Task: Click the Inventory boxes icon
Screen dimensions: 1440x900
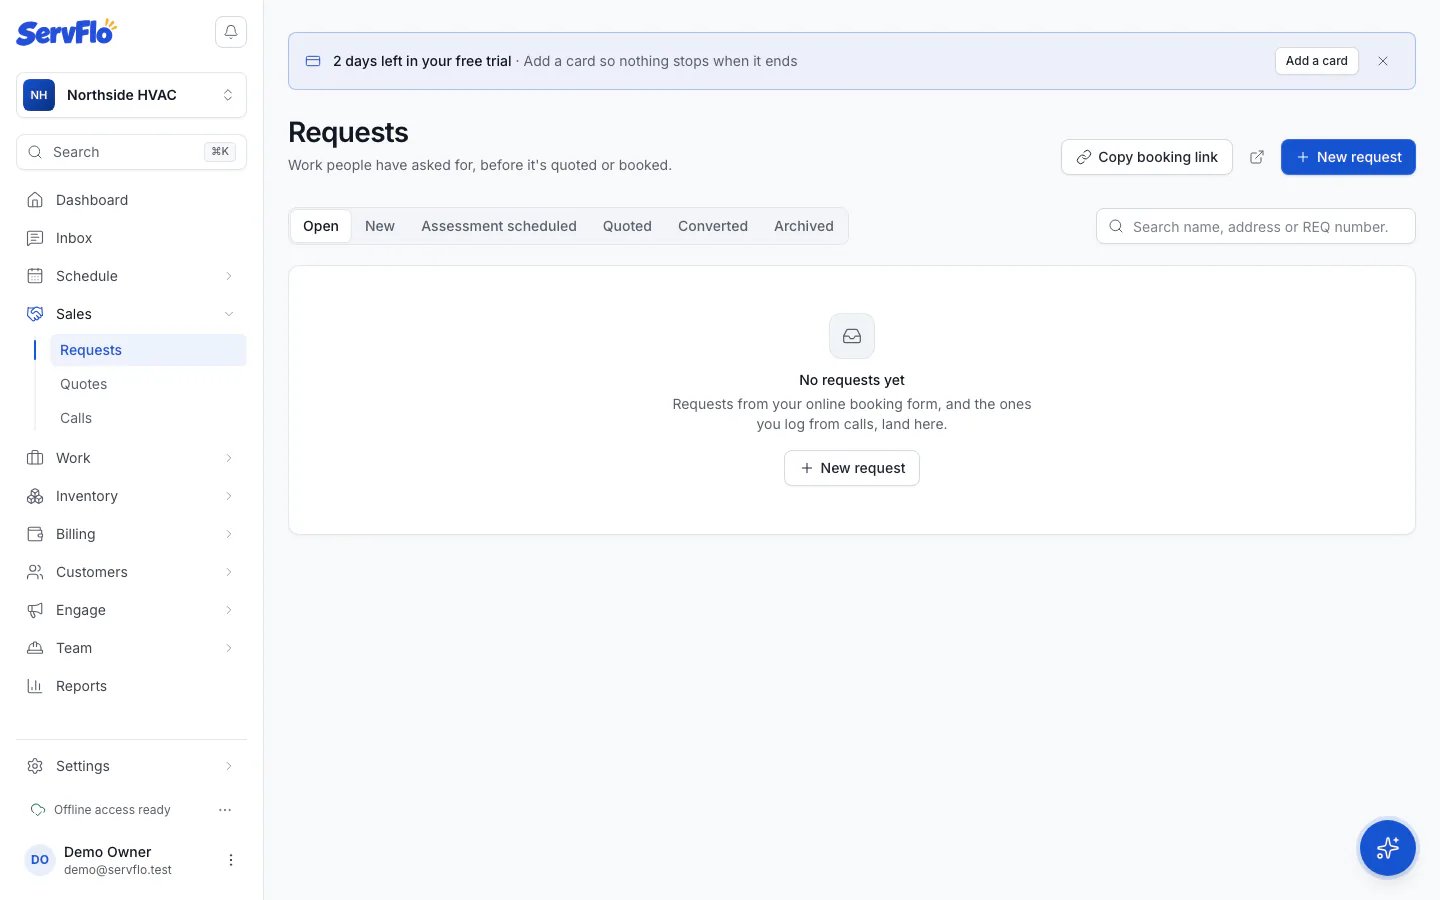Action: click(x=35, y=496)
